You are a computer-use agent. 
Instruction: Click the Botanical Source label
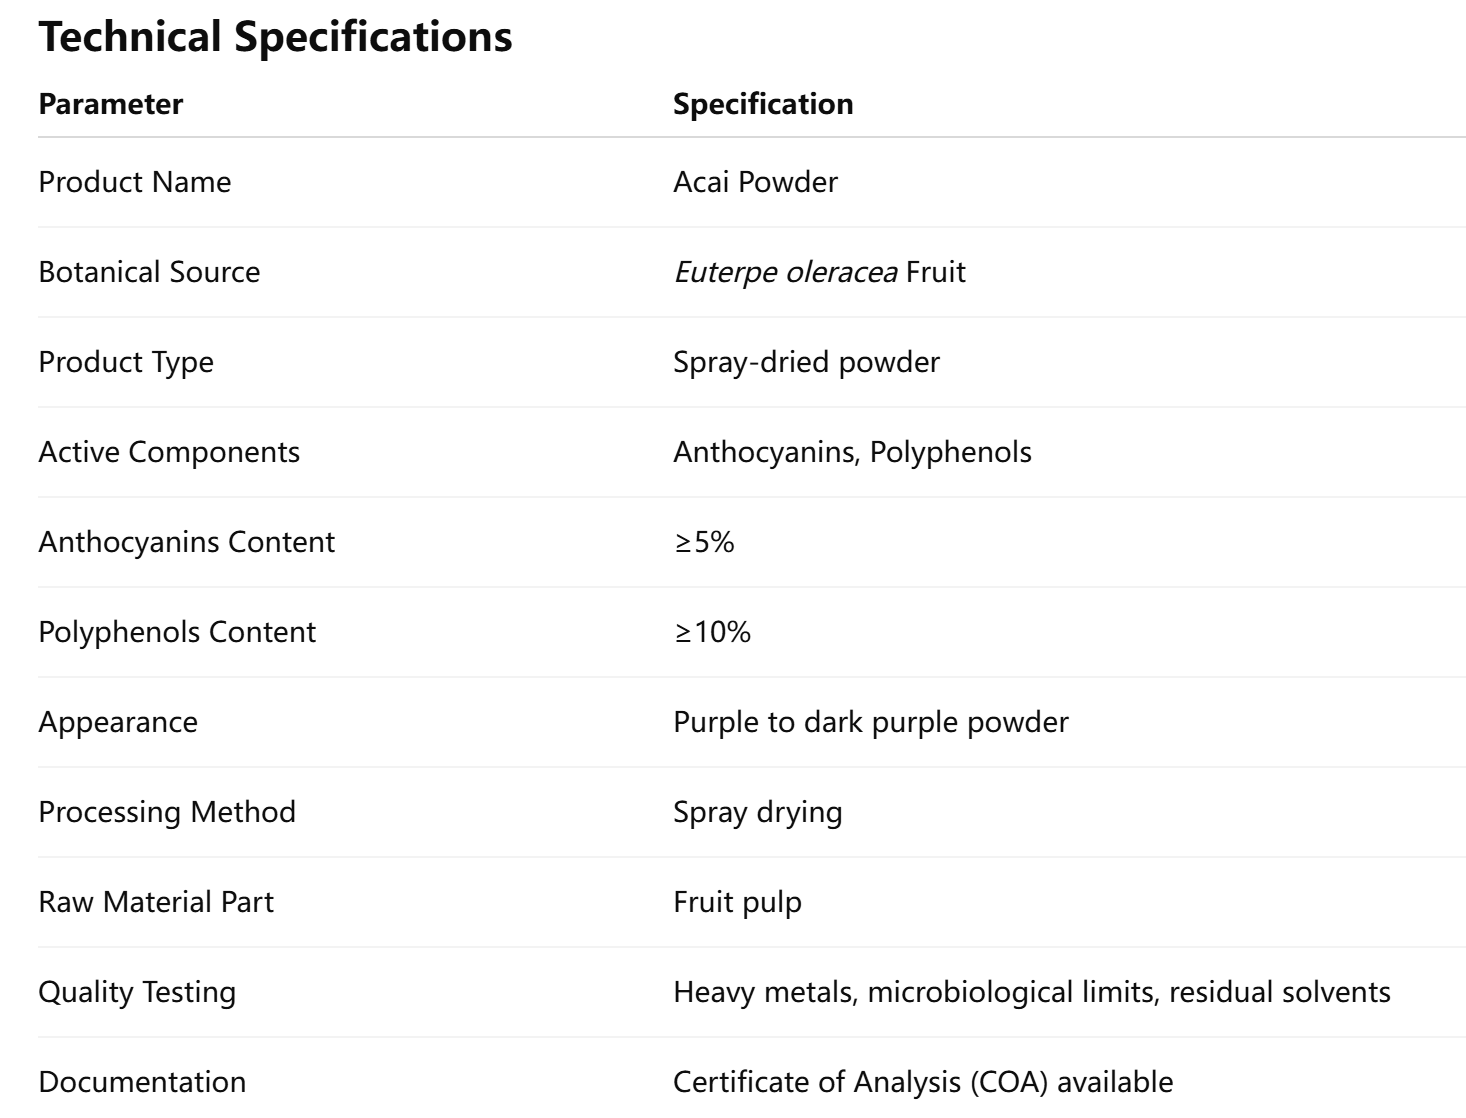(x=149, y=272)
